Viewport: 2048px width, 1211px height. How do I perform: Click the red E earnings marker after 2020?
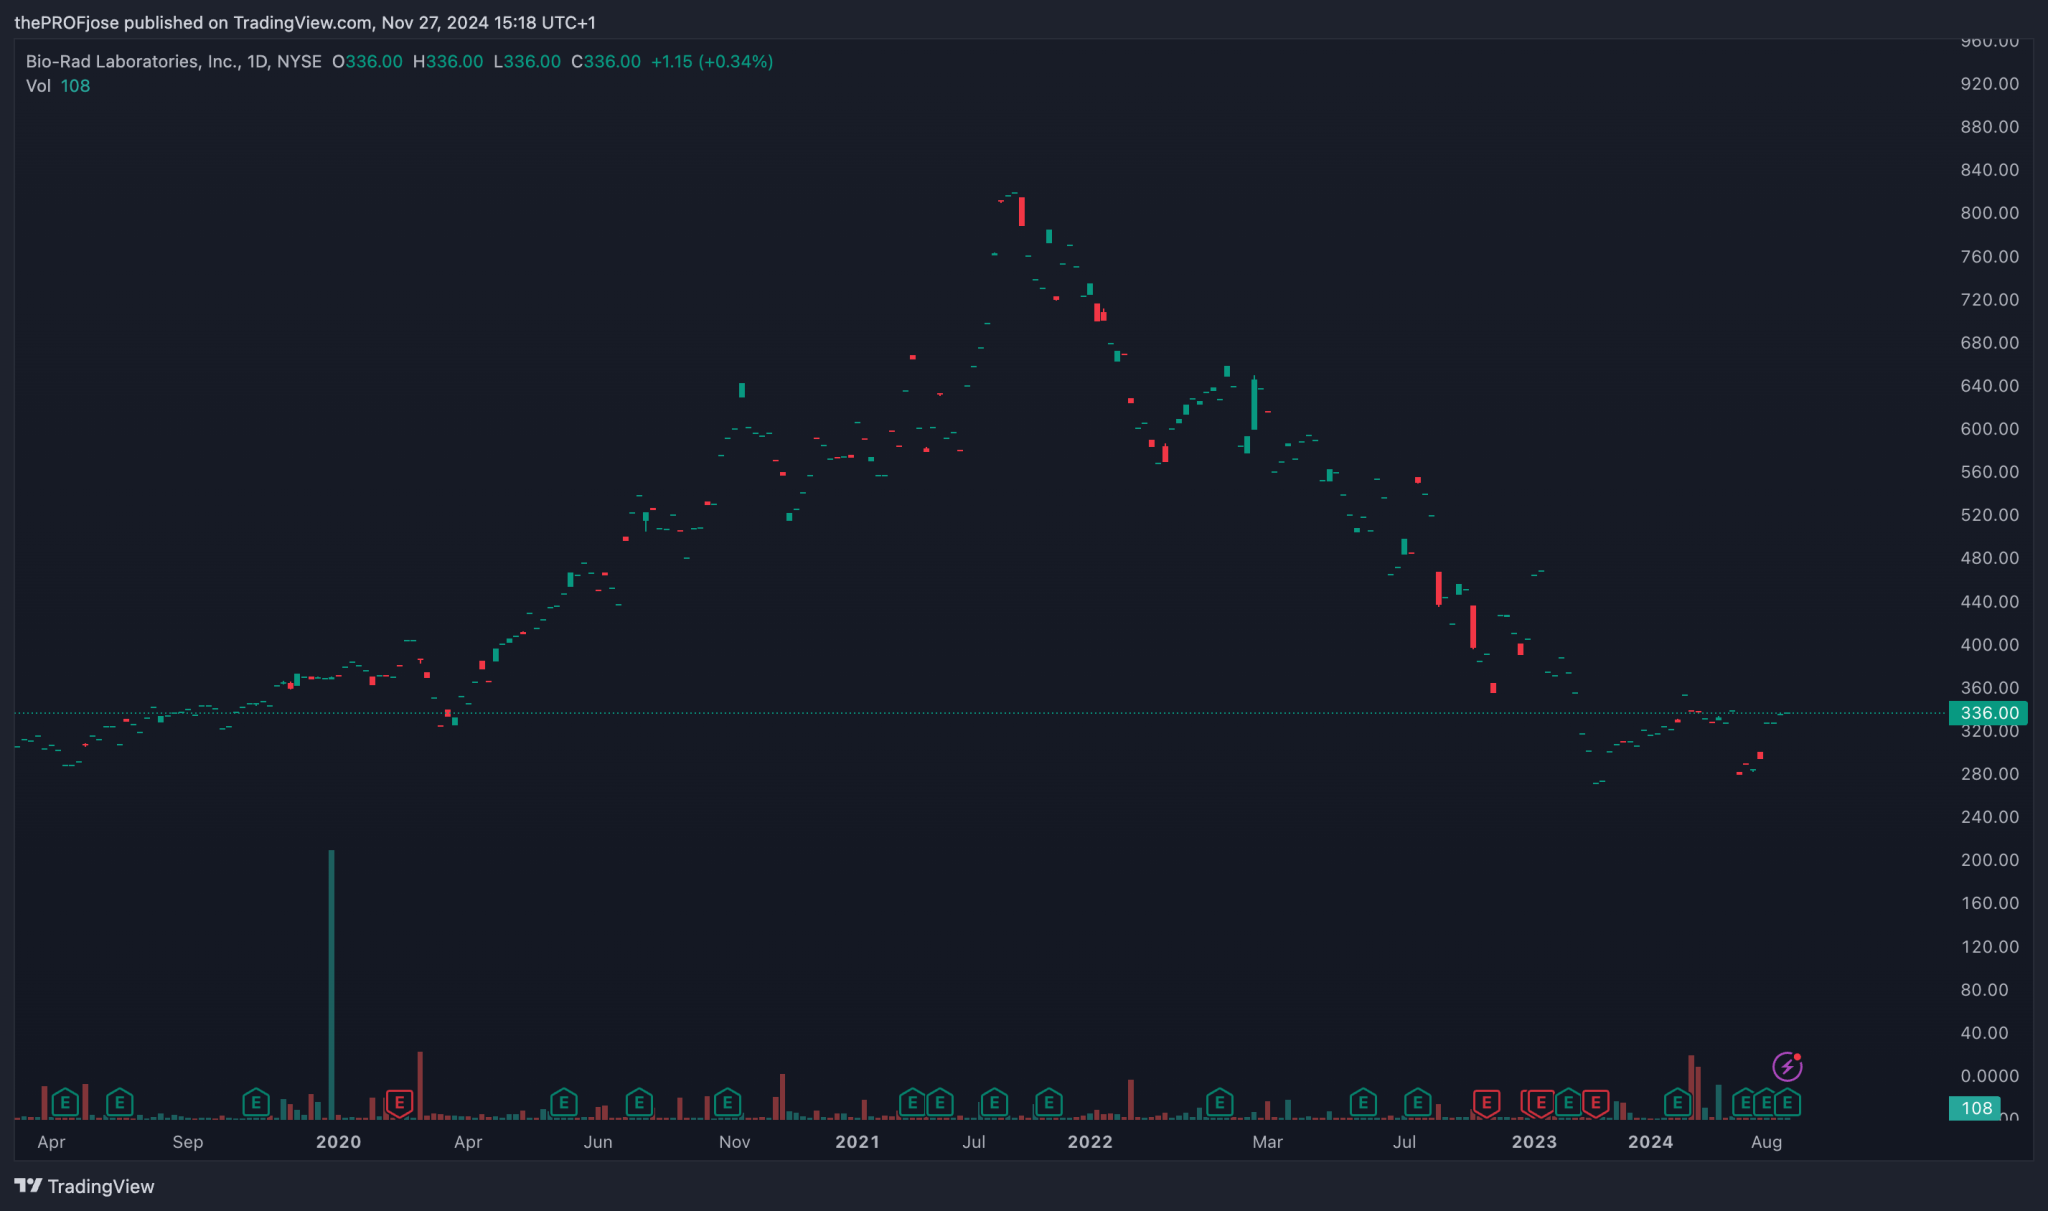[x=399, y=1102]
